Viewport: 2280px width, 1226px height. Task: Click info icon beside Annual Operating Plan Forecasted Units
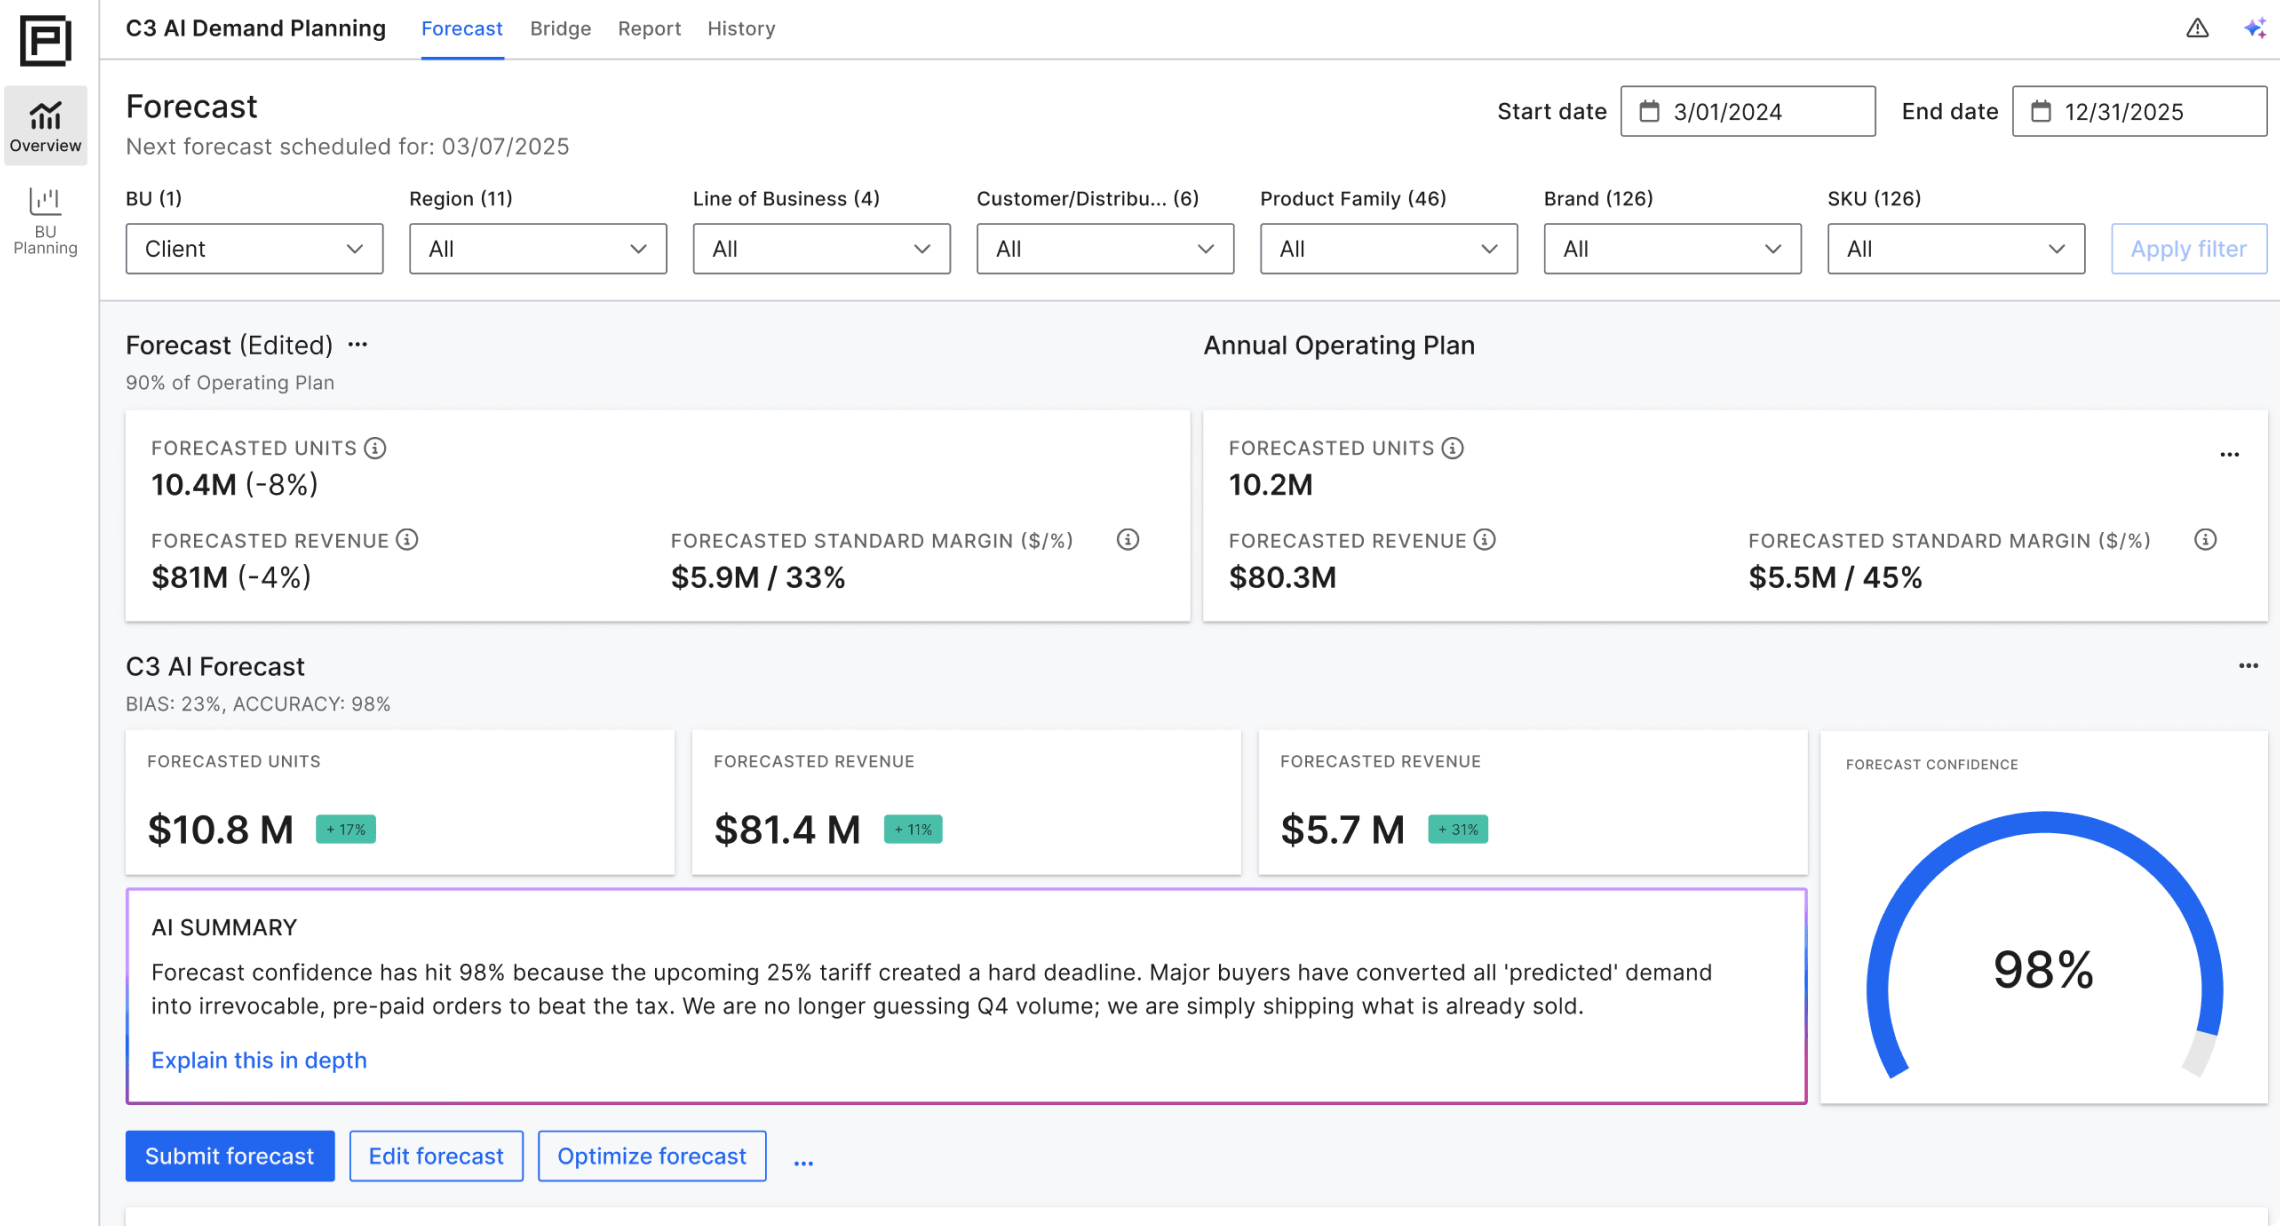(x=1453, y=448)
